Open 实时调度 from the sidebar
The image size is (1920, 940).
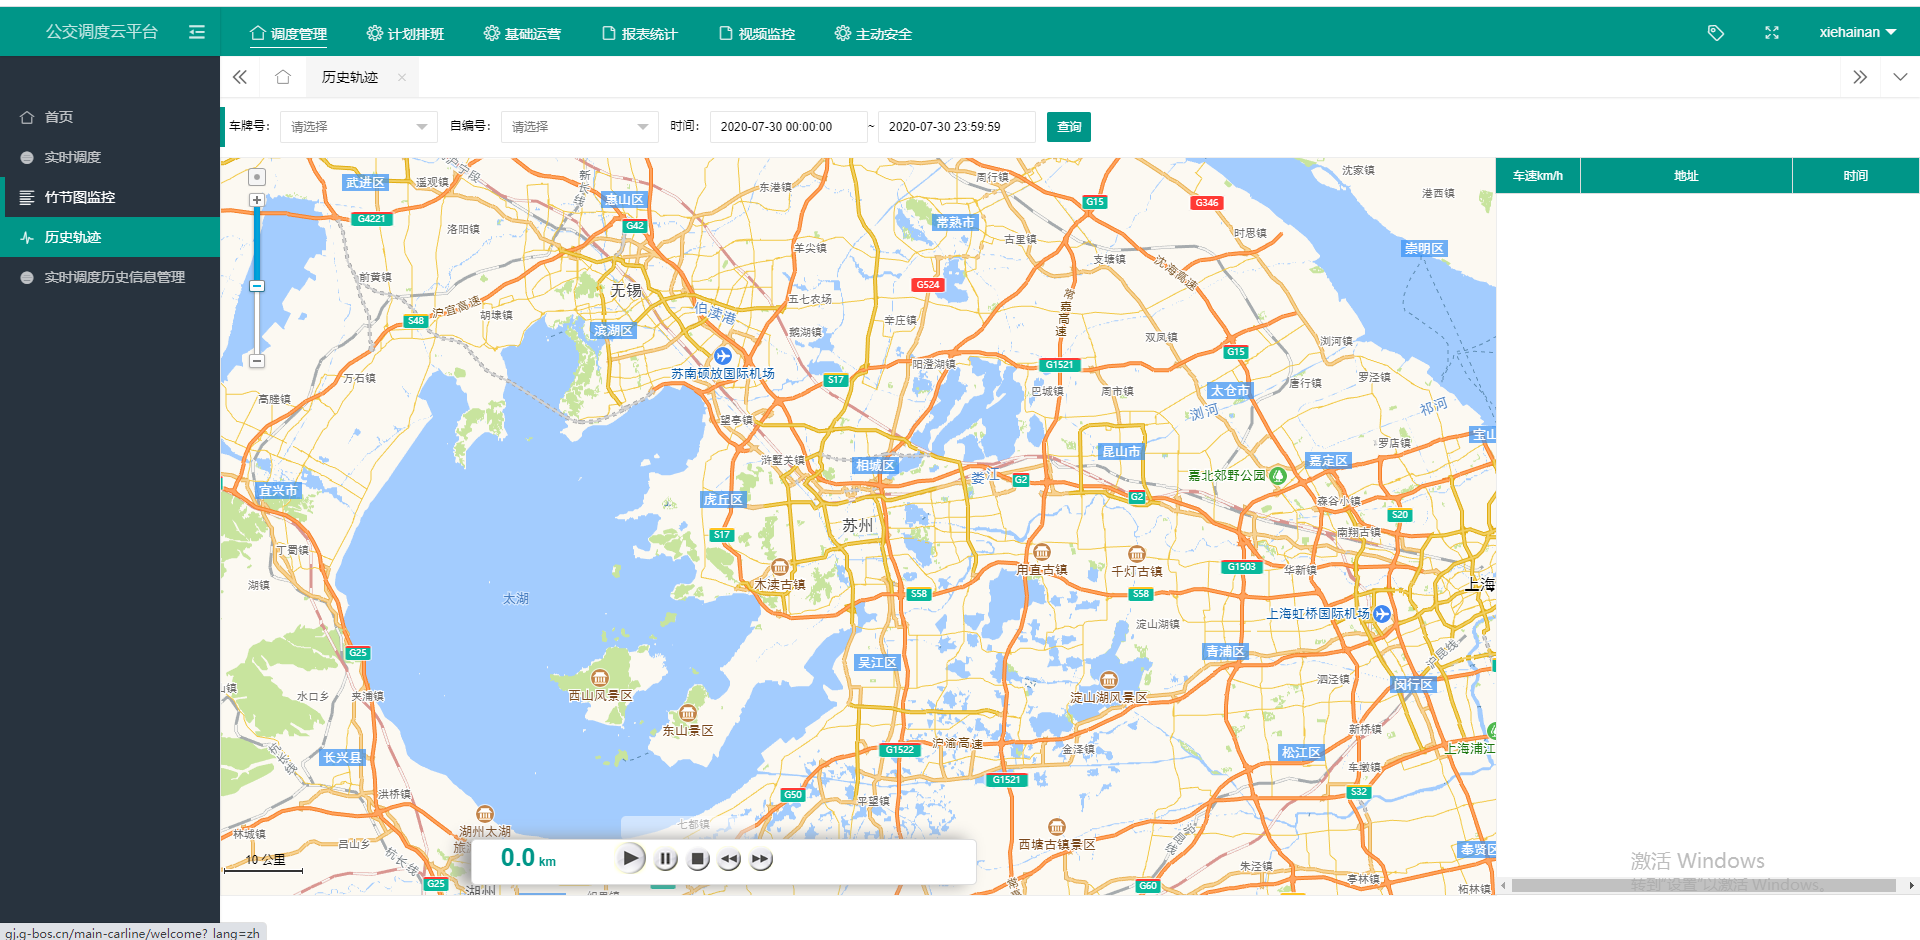point(72,157)
